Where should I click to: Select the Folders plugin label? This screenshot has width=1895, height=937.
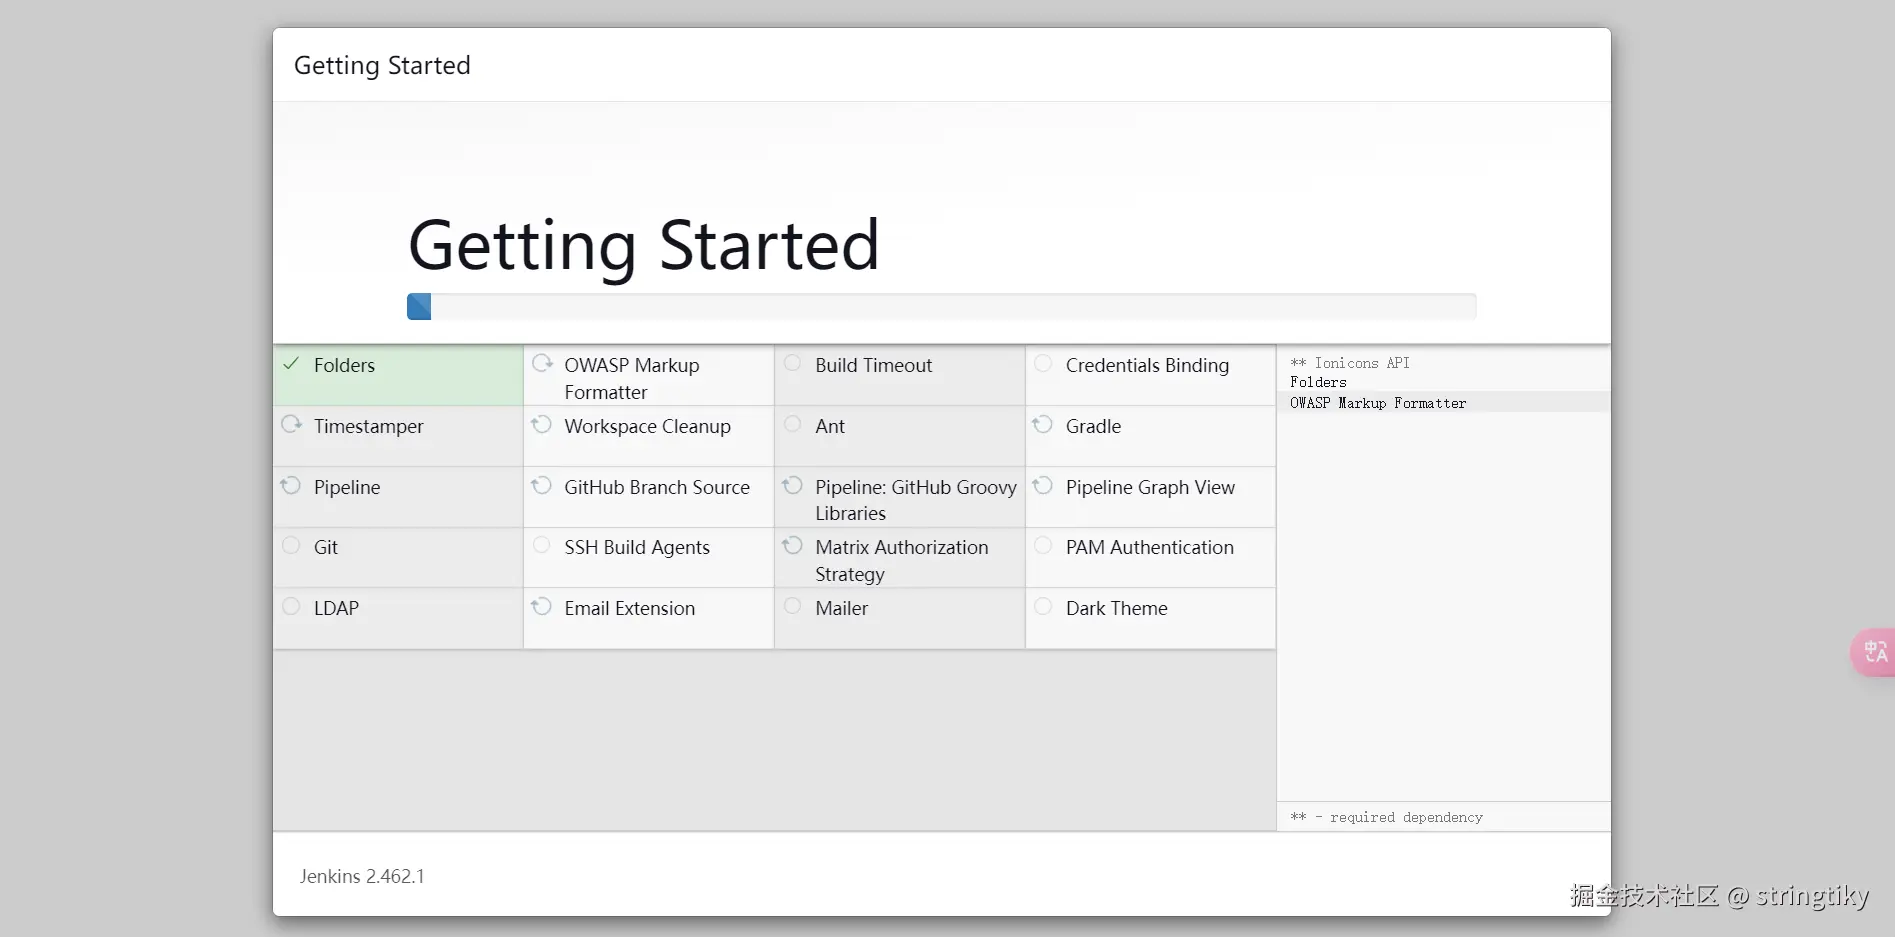pos(344,365)
